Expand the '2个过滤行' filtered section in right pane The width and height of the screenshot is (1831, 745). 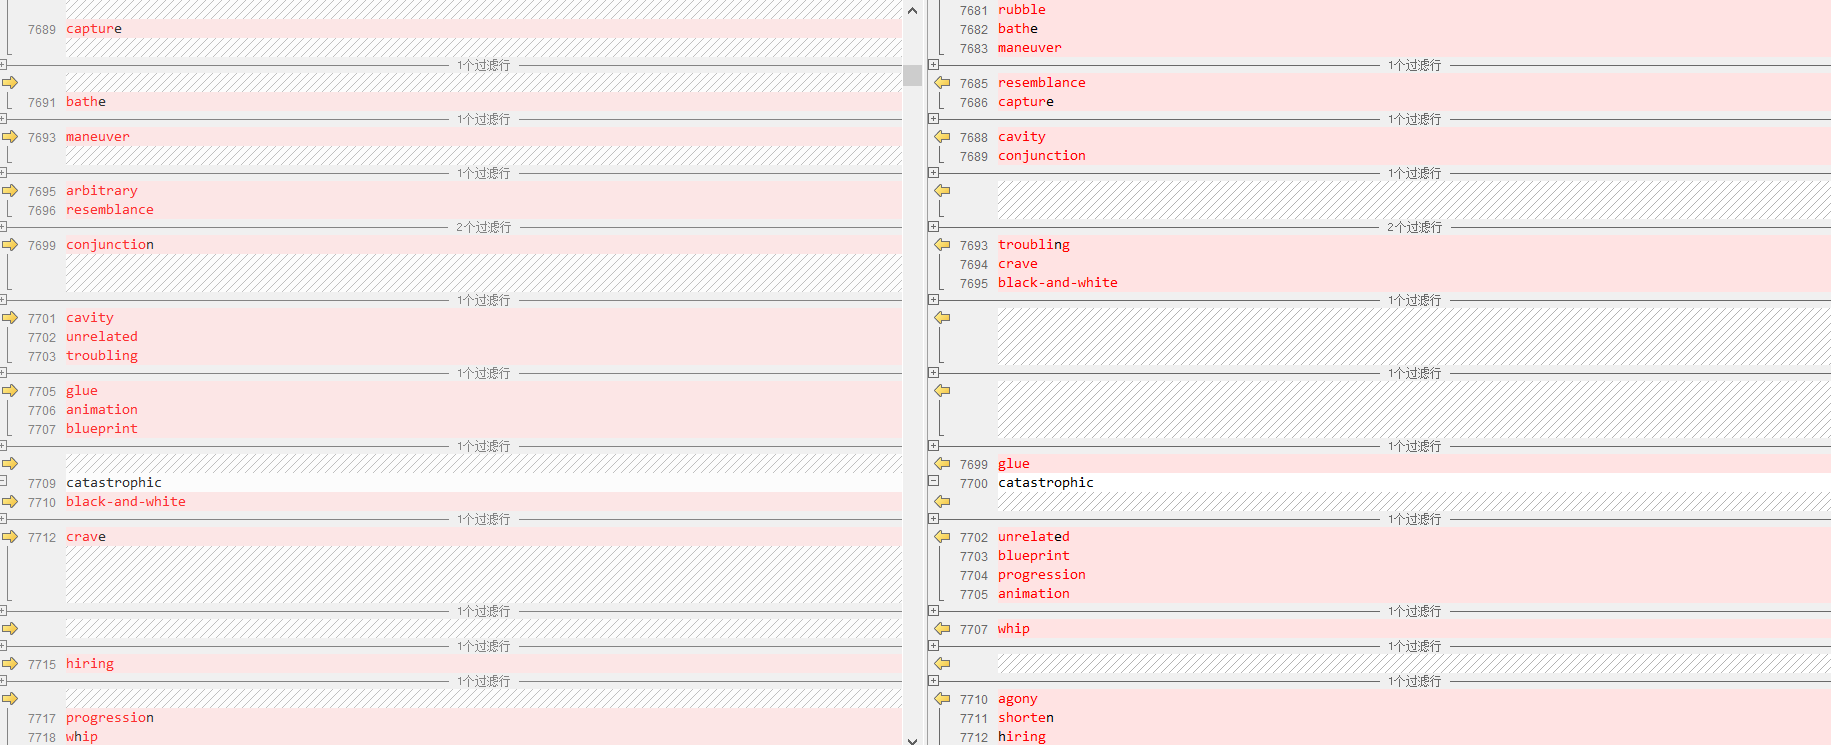point(933,227)
